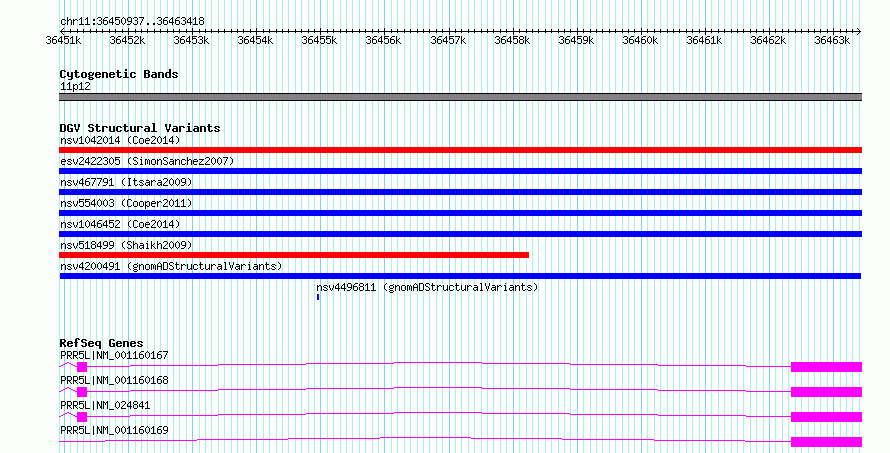Image resolution: width=890 pixels, height=453 pixels.
Task: Click the tiny blue nsv4496811 variant mark
Action: click(x=318, y=297)
